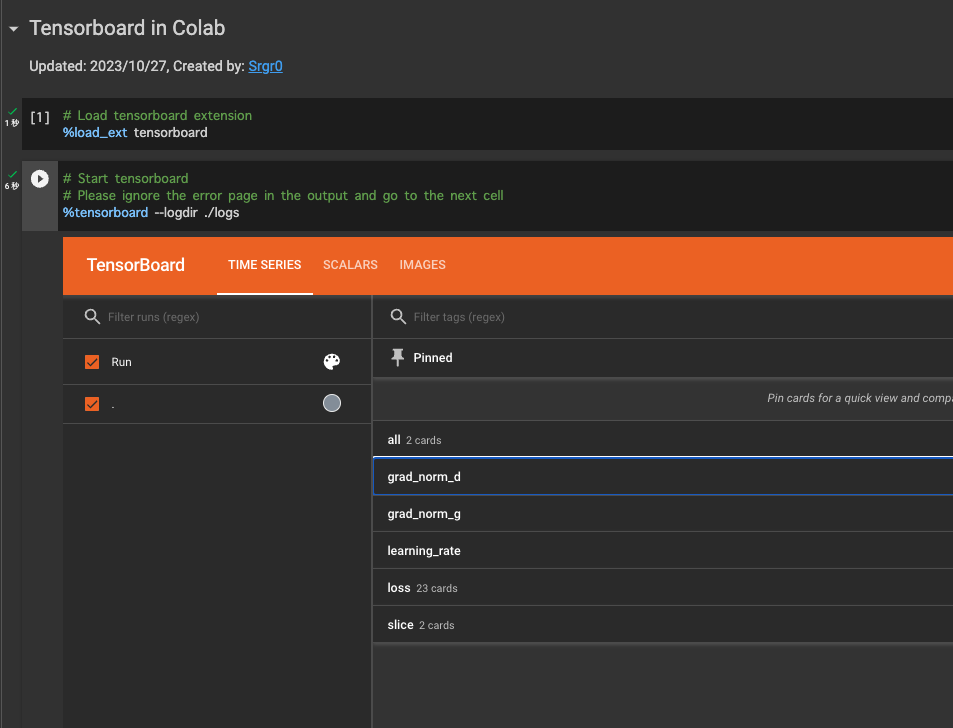Open the Srgr0 creator profile link

click(x=265, y=67)
